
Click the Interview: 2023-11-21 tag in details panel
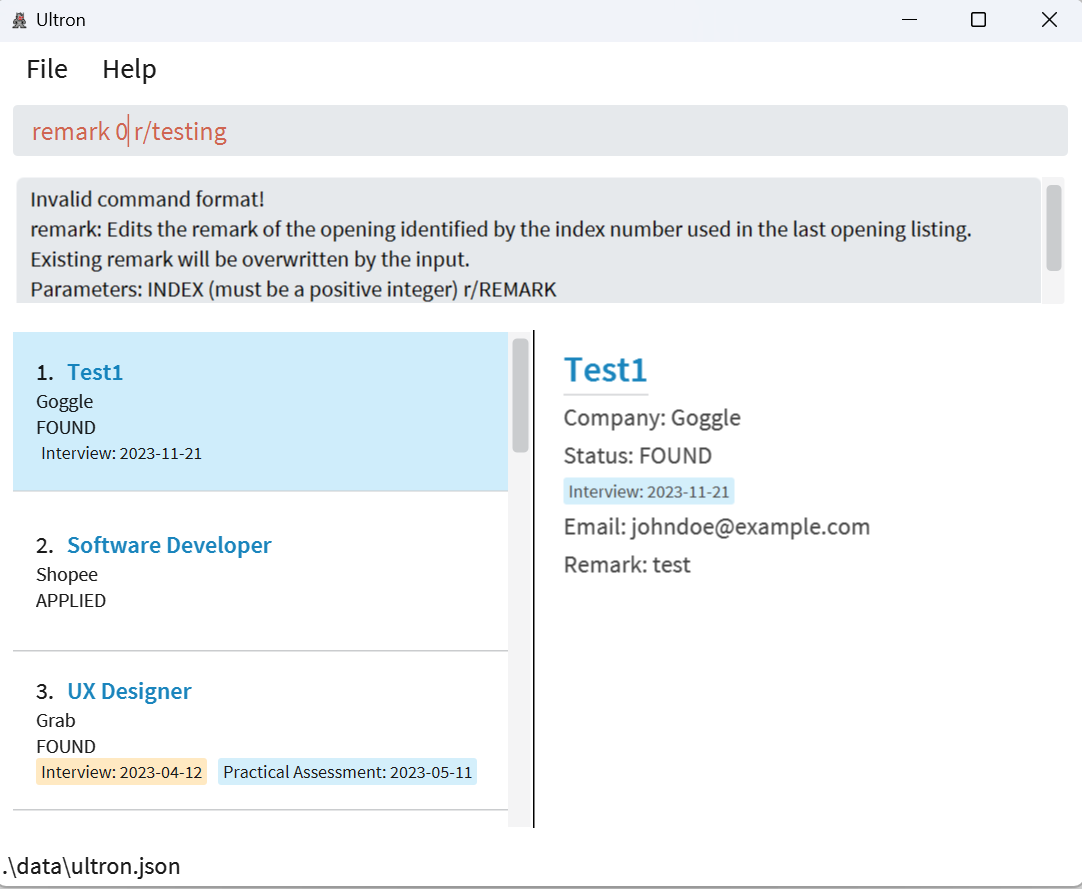tap(649, 491)
